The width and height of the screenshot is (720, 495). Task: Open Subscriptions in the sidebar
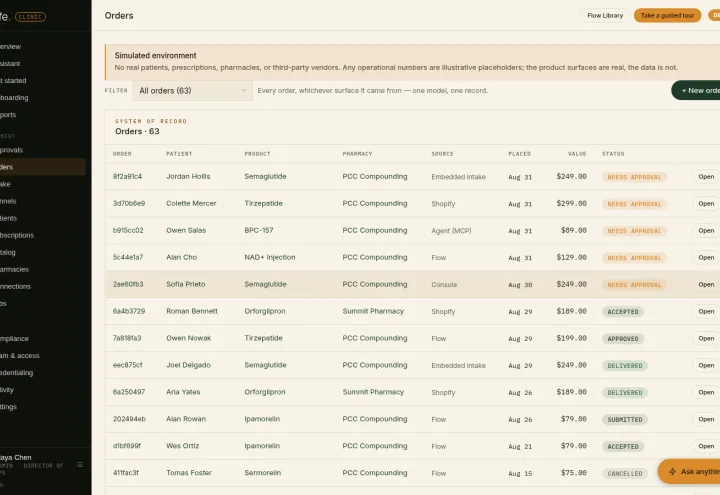(42, 235)
